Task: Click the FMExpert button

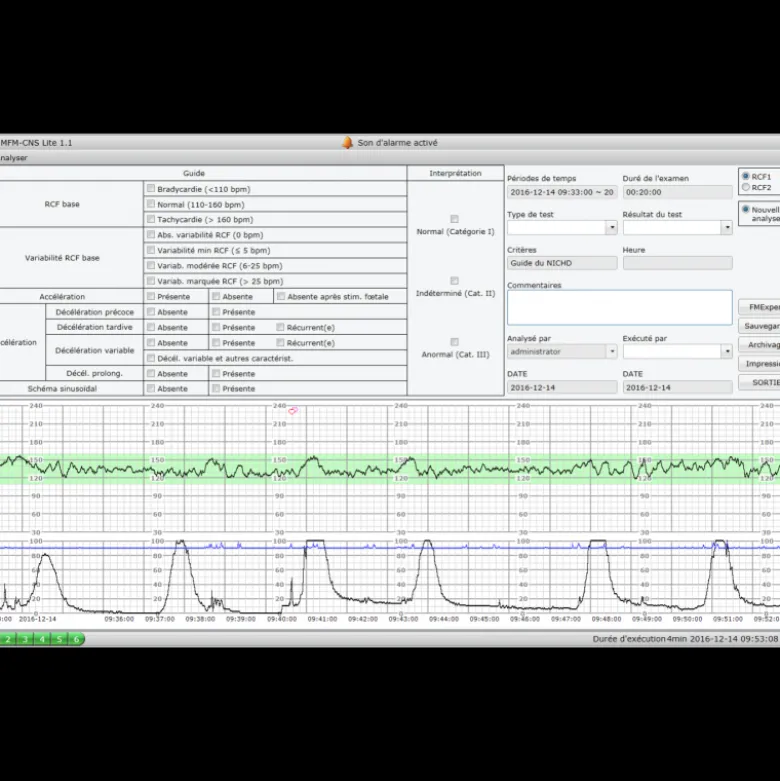Action: pyautogui.click(x=759, y=307)
